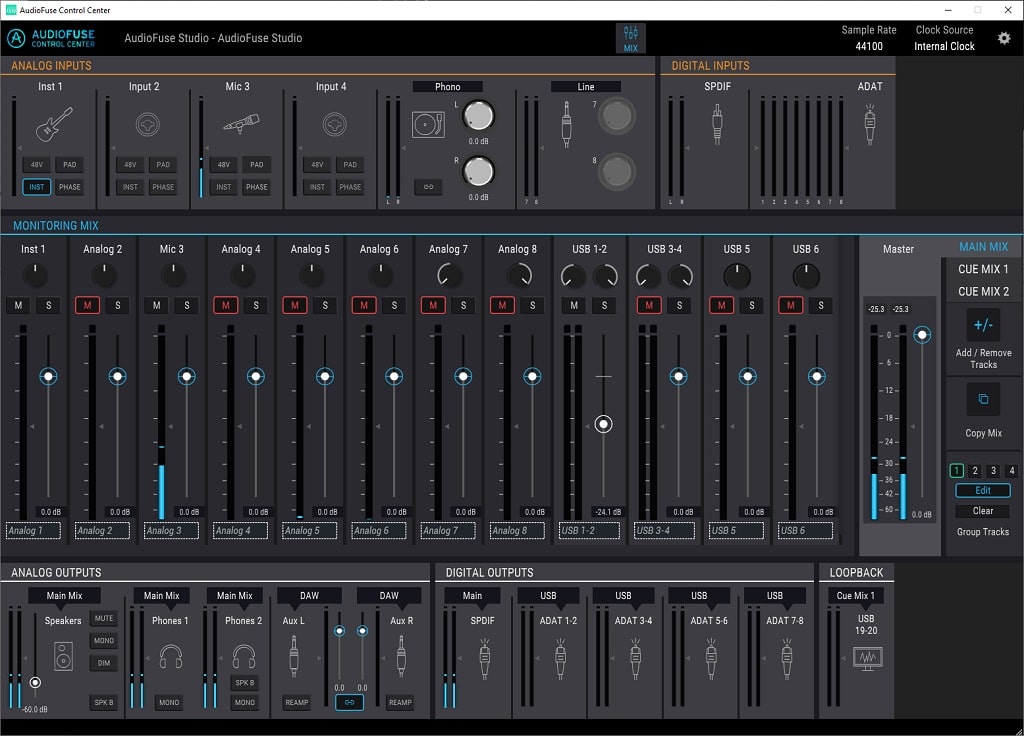Click the Phones 2 headphones icon
The width and height of the screenshot is (1024, 736).
[244, 655]
